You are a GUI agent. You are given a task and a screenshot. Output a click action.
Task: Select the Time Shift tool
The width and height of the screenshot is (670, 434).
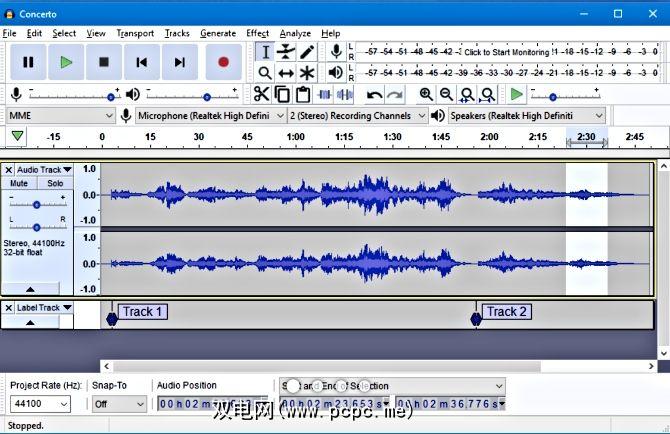pos(286,73)
